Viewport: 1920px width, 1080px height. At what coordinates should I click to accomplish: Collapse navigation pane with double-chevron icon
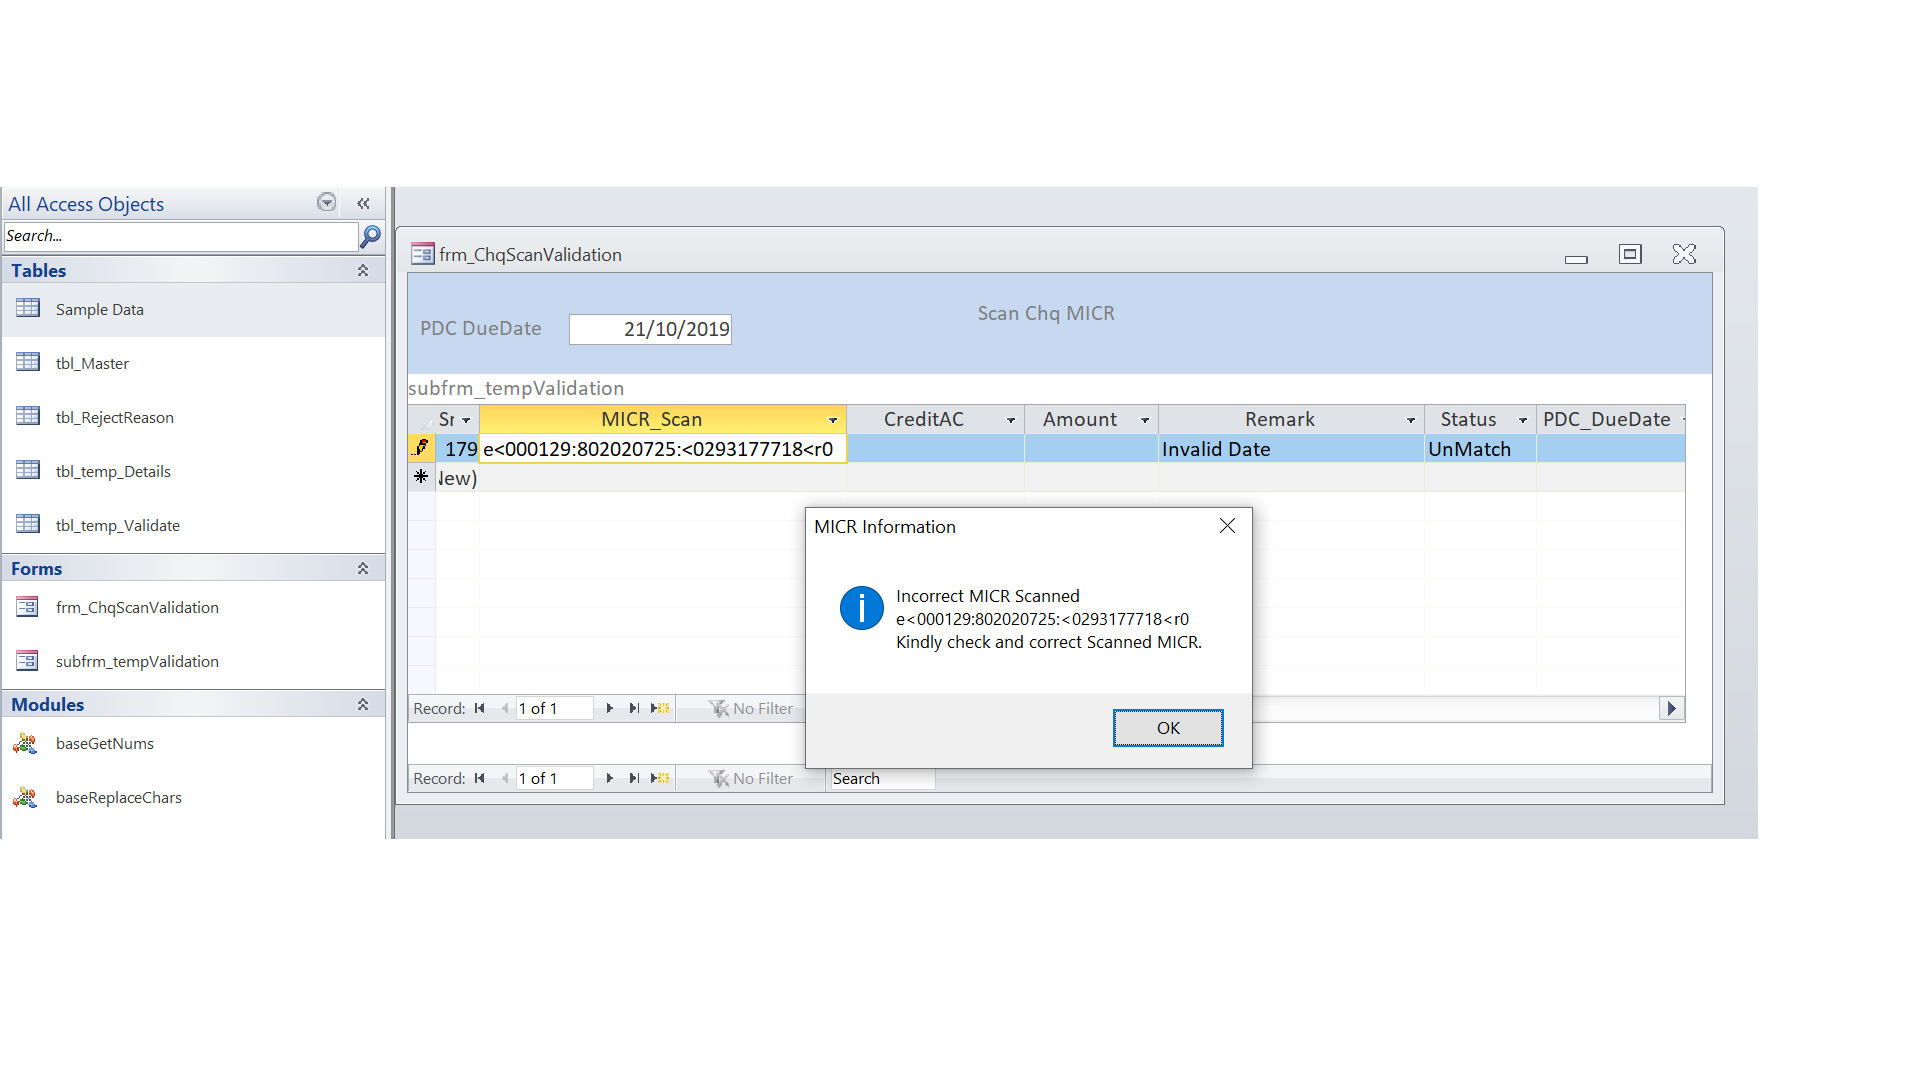[363, 203]
